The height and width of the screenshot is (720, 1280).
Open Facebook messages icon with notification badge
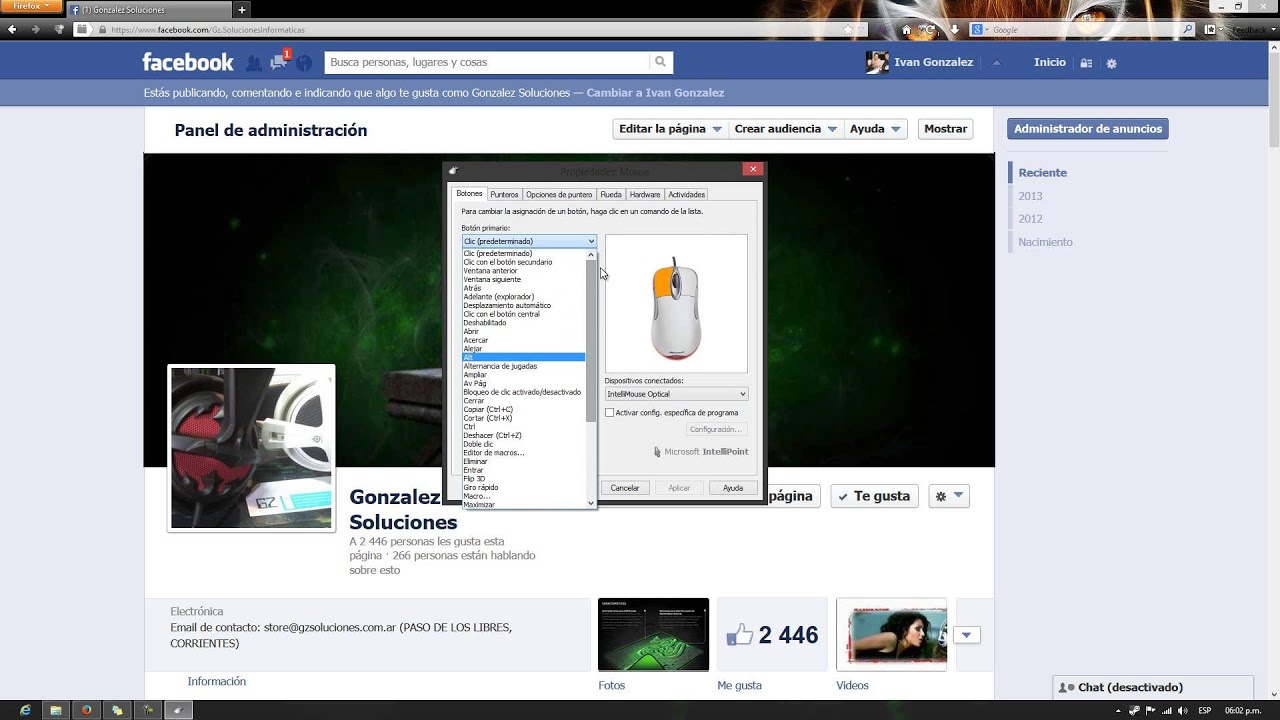coord(279,62)
